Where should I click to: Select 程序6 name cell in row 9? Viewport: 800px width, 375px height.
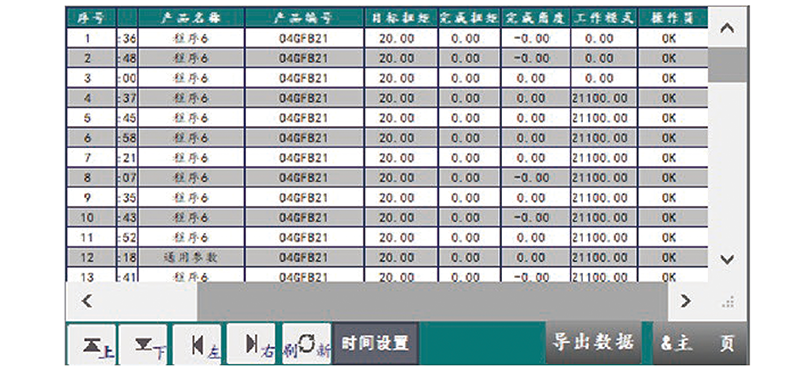point(191,198)
